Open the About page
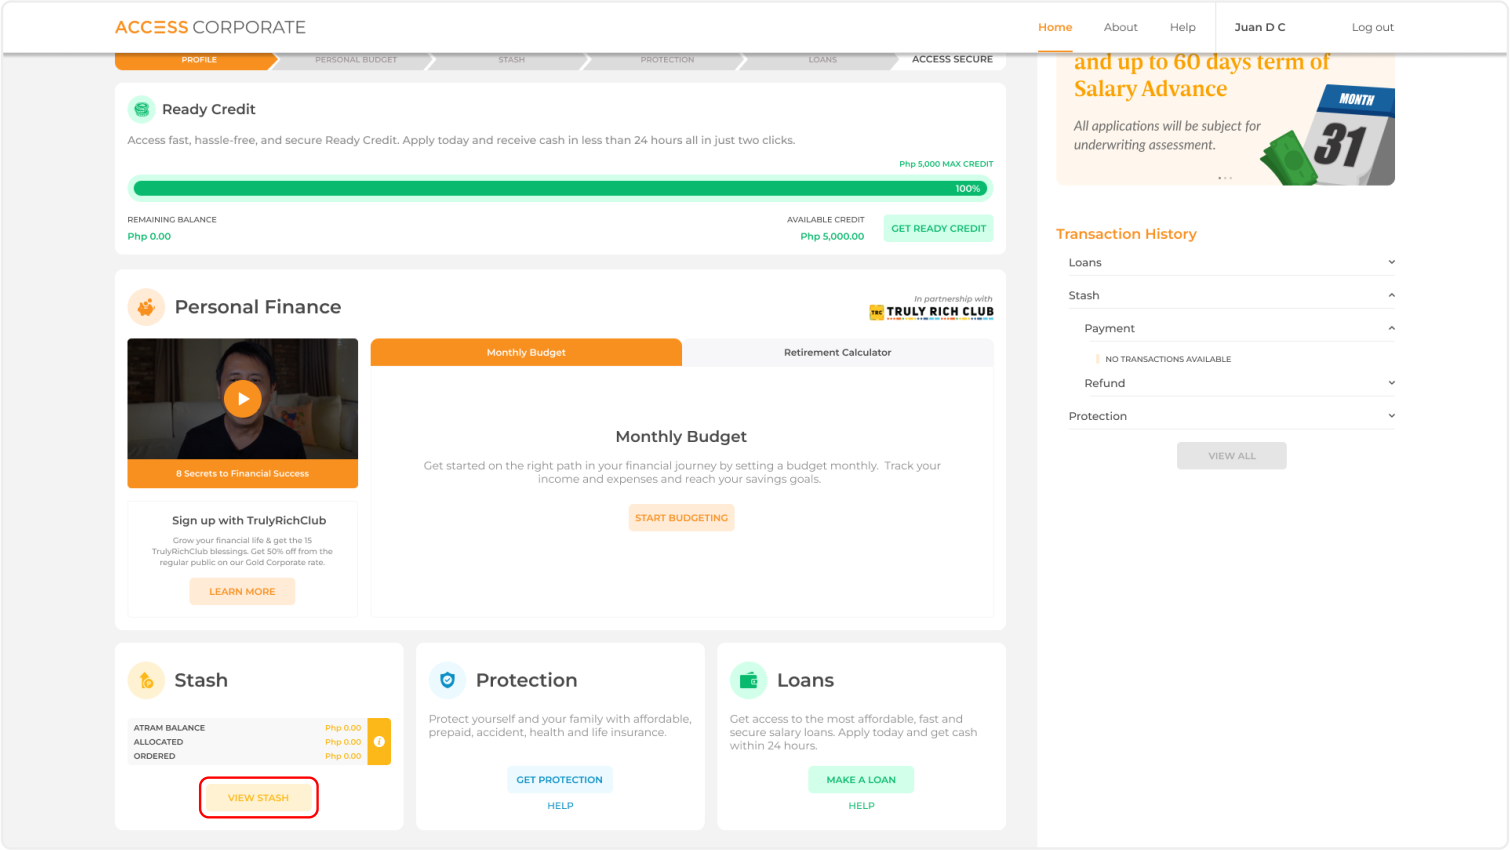This screenshot has width=1510, height=850. (1121, 27)
